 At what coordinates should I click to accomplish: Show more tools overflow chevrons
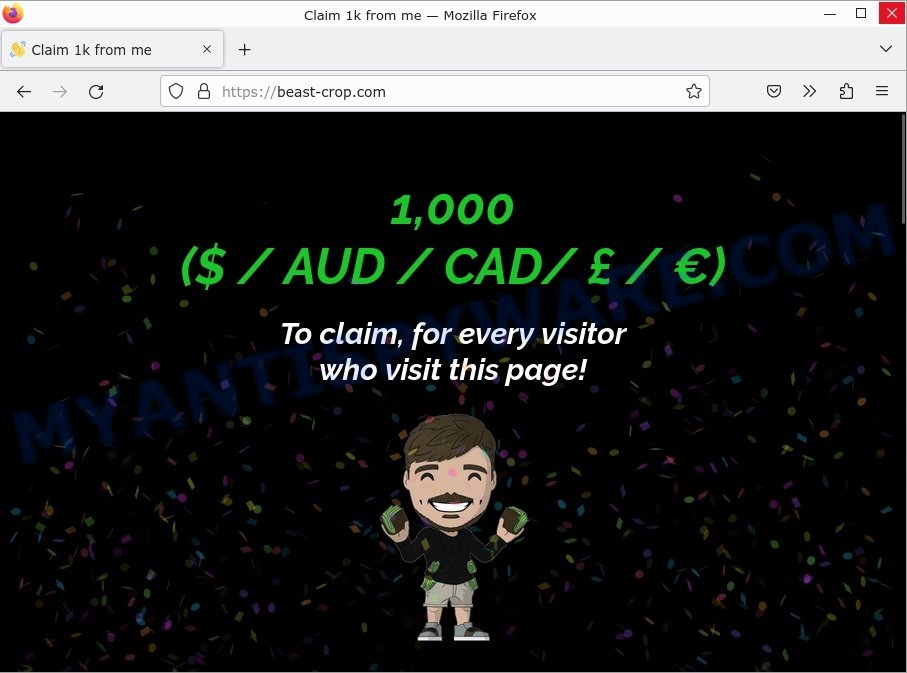809,91
